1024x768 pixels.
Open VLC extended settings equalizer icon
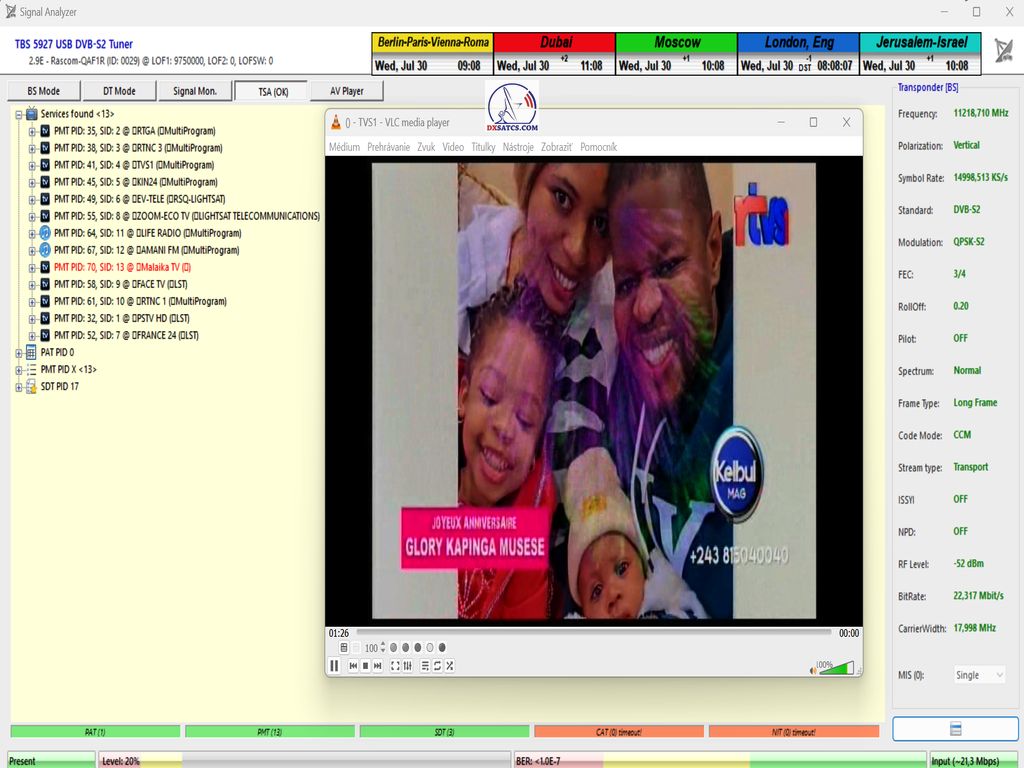(407, 666)
